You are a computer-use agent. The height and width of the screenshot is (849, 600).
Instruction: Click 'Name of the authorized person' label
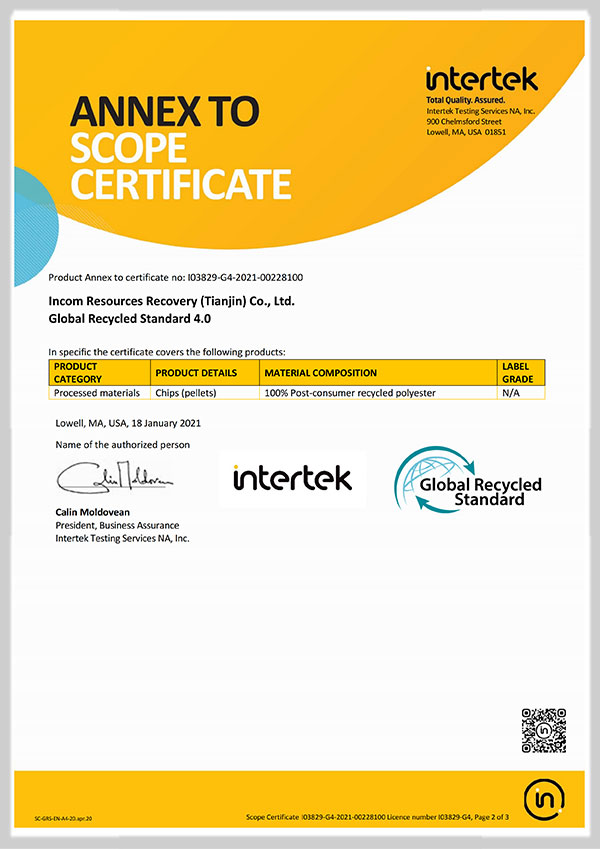[122, 445]
